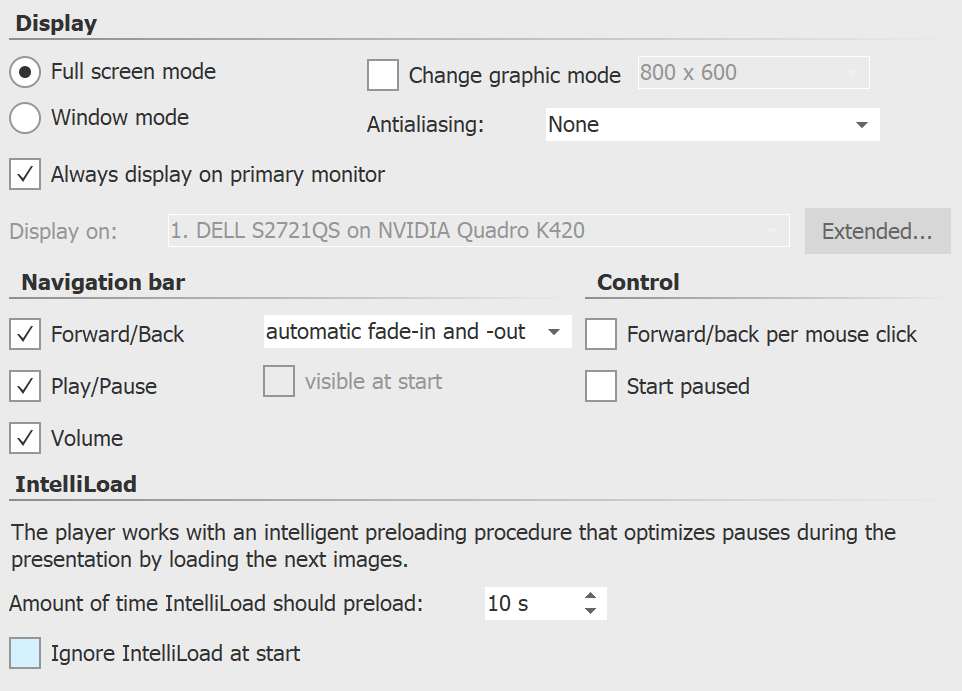Click the Display section header
The image size is (962, 691).
pos(56,22)
